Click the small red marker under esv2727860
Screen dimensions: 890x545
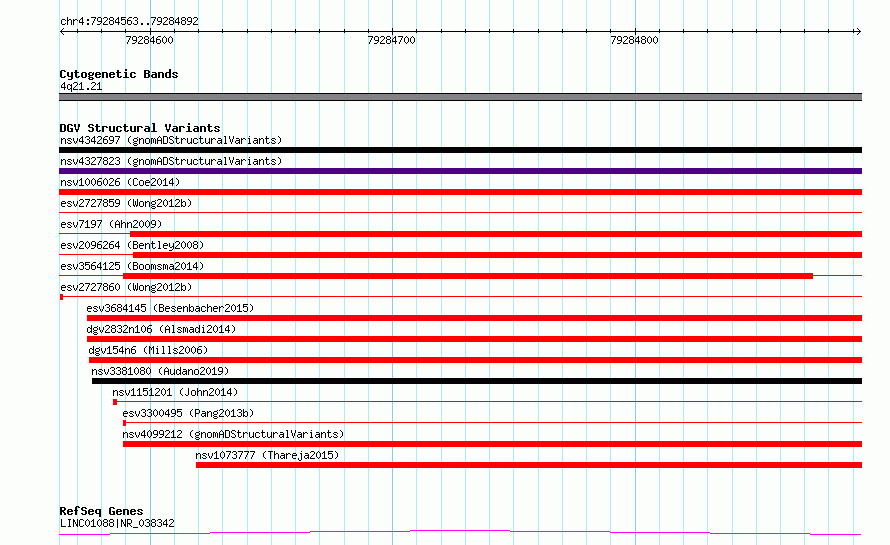click(61, 297)
